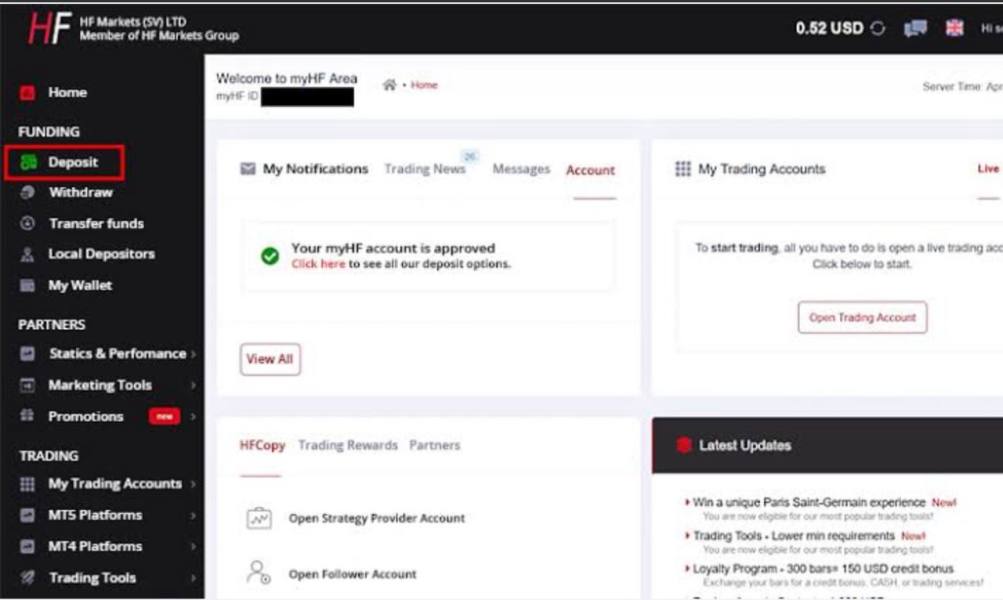Follow the 'Click here' deposit options link
The image size is (1003, 600).
pos(318,264)
